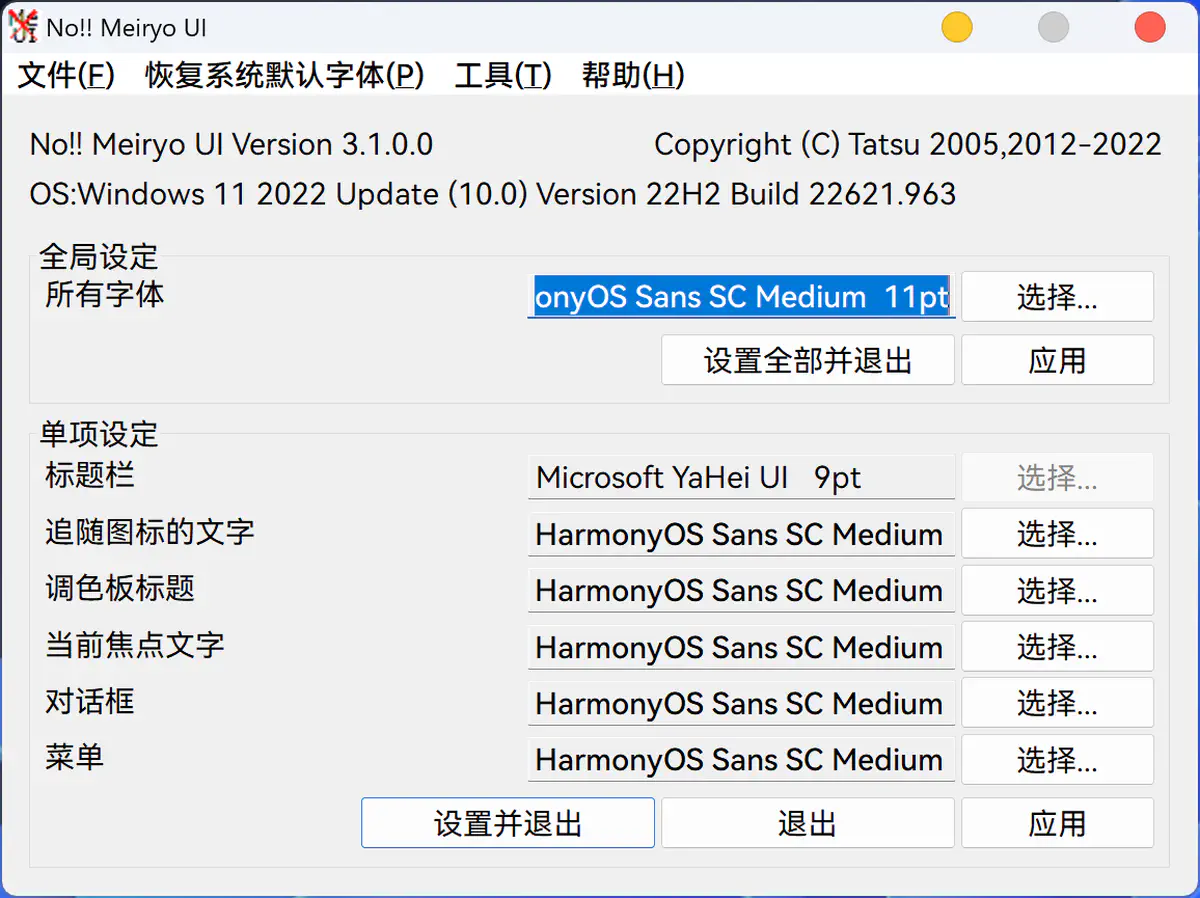
Task: Click the 标题栏 font field showing Microsoft YaHei UI
Action: [x=741, y=478]
